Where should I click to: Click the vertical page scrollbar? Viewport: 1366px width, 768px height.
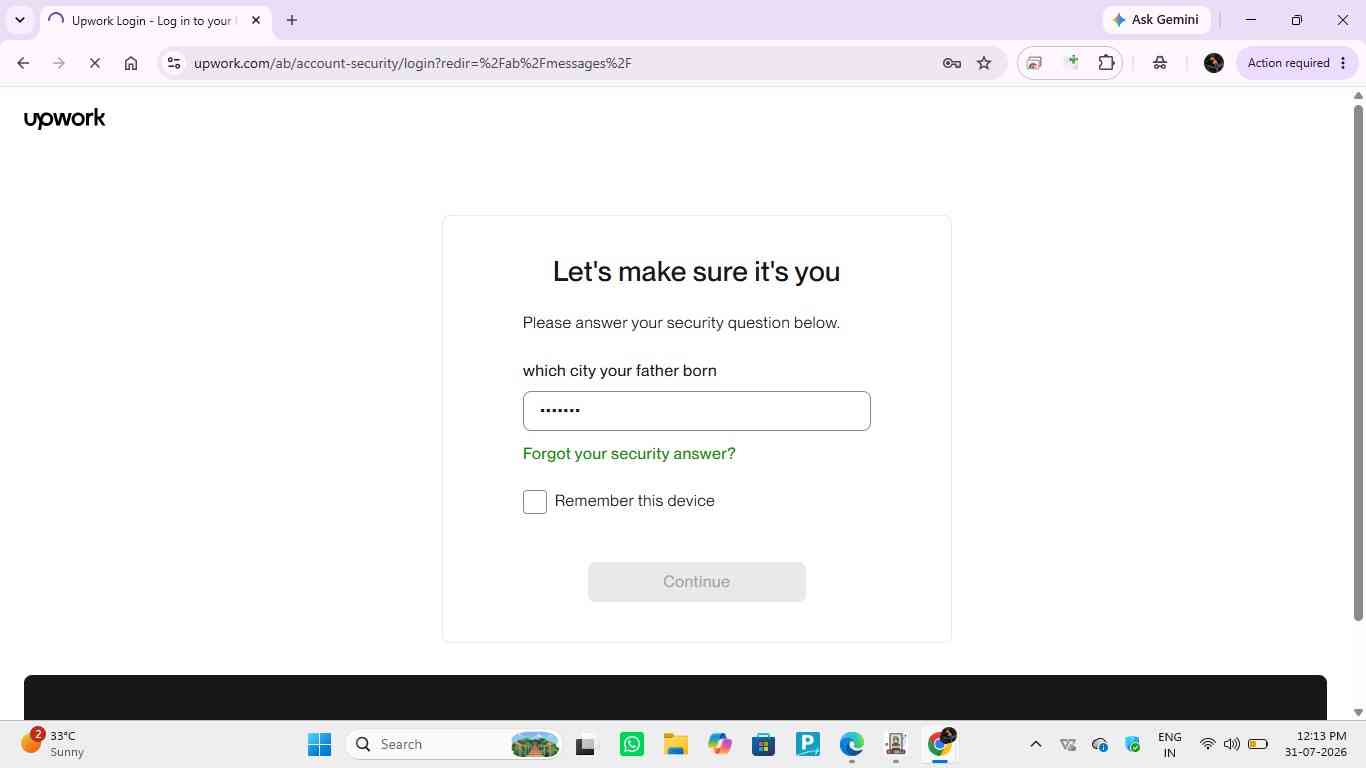coord(1358,360)
